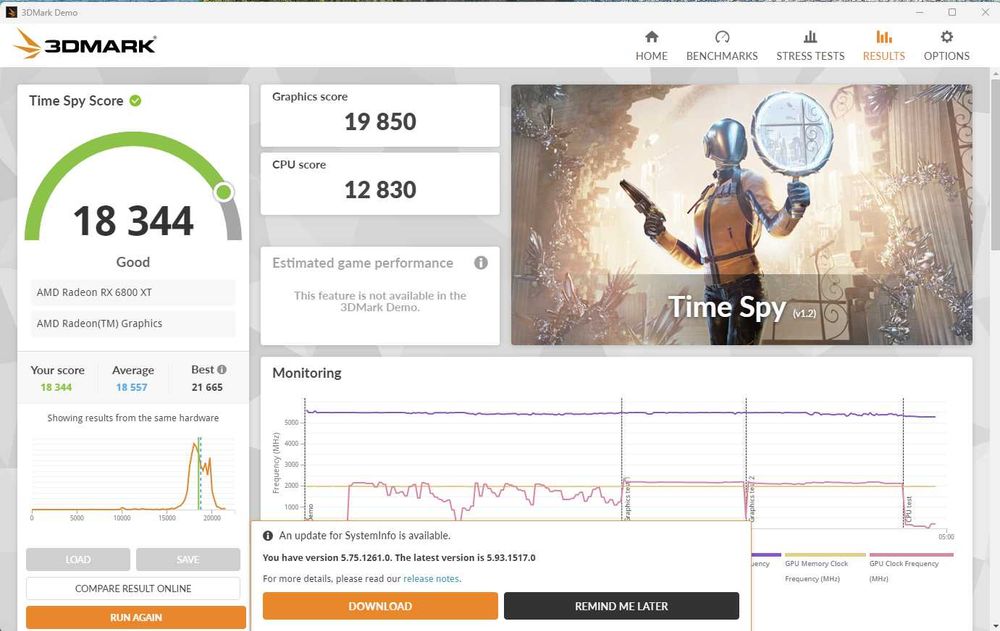This screenshot has height=631, width=1000.
Task: Click the update notice info icon
Action: [x=268, y=536]
